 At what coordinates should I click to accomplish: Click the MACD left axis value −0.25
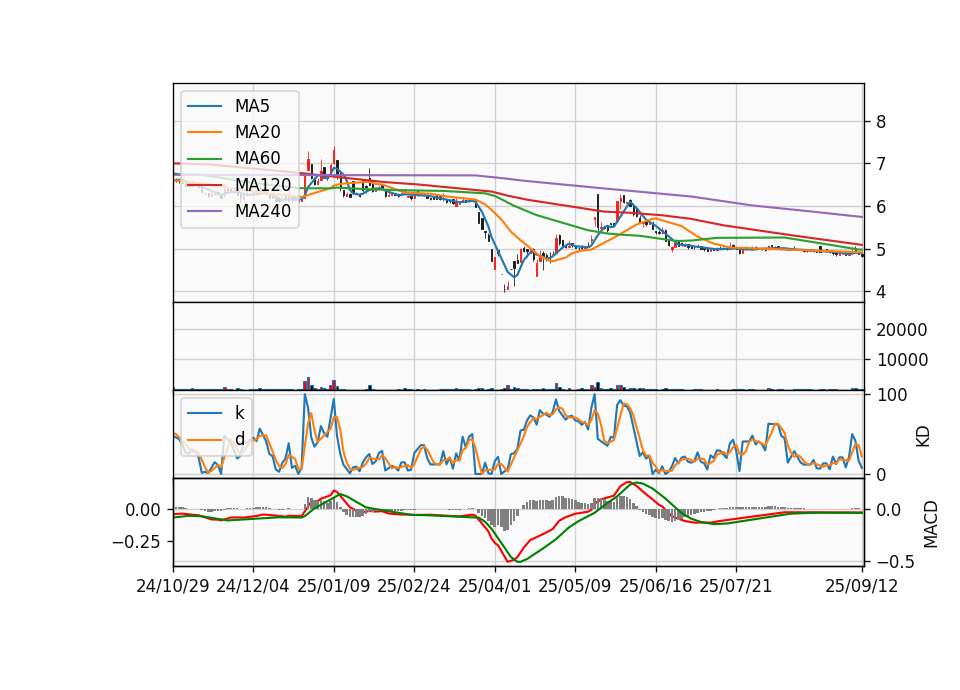[136, 542]
